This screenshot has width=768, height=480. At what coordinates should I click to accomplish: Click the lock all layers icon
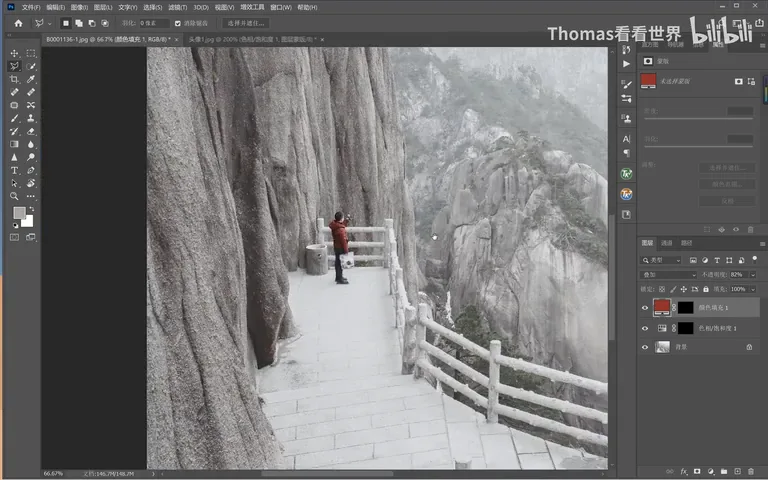click(x=706, y=289)
